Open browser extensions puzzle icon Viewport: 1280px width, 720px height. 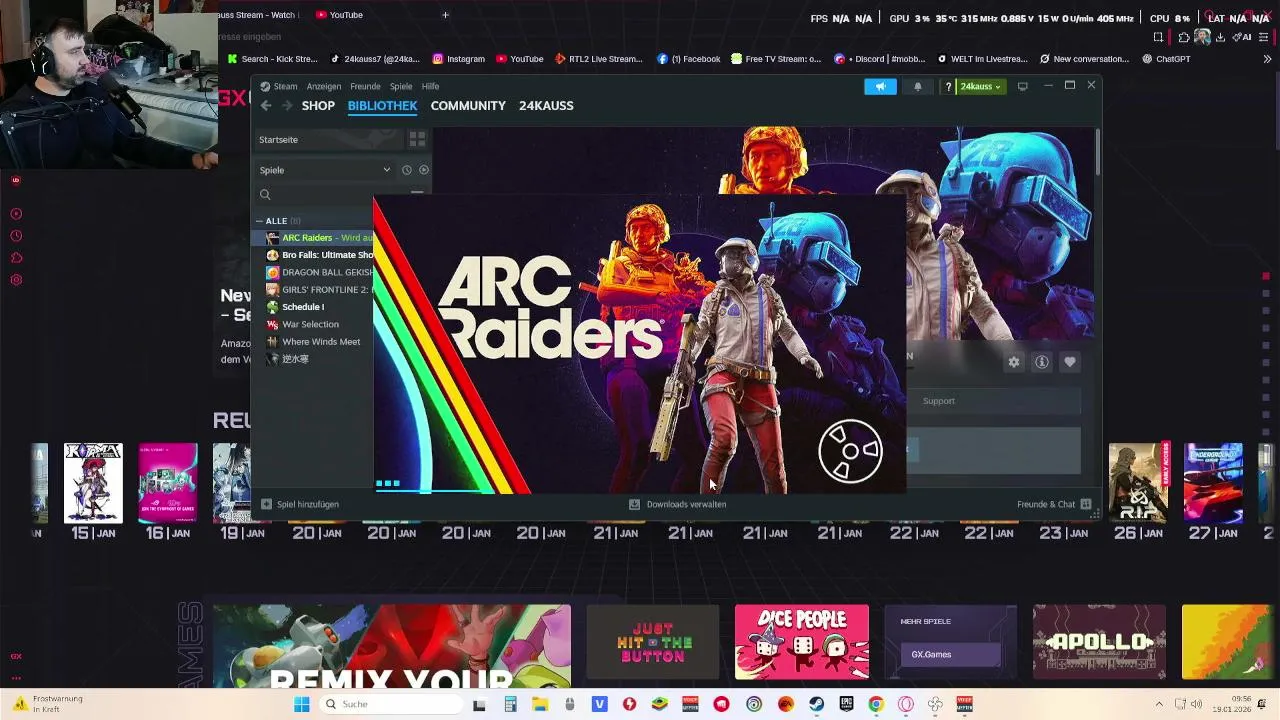click(1184, 37)
